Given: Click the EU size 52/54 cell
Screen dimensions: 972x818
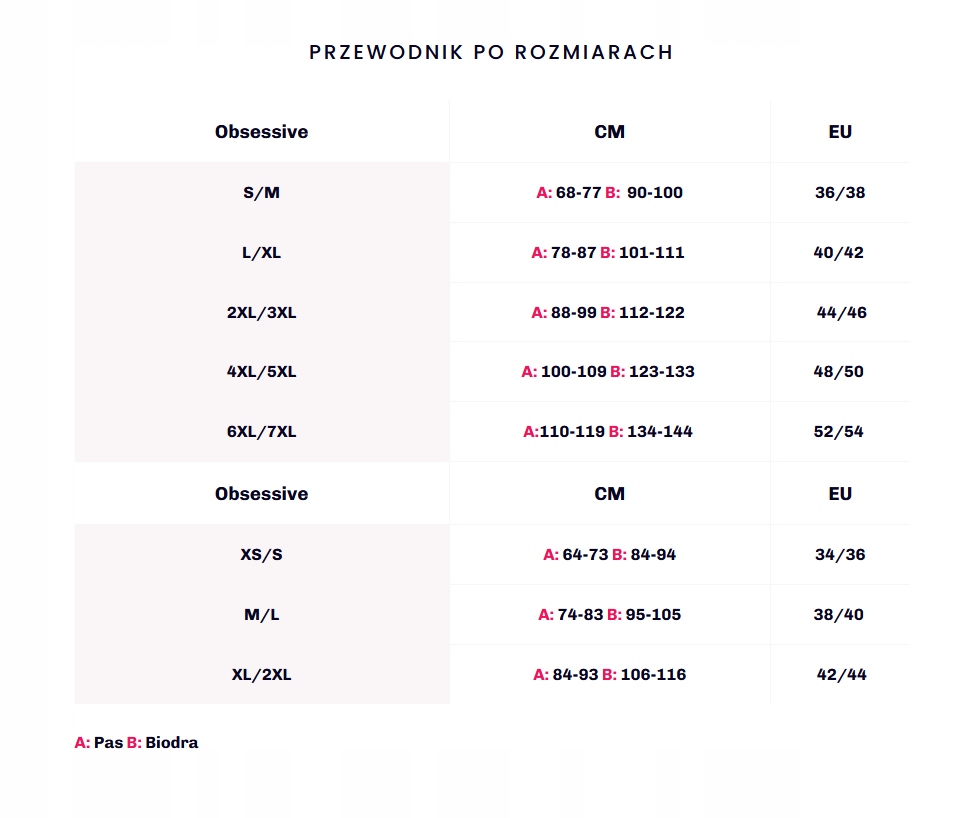Looking at the screenshot, I should (x=839, y=432).
